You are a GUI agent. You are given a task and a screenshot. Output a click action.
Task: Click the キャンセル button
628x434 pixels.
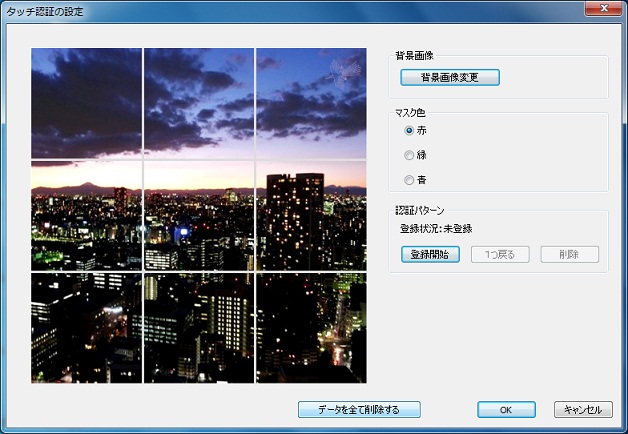pos(583,410)
